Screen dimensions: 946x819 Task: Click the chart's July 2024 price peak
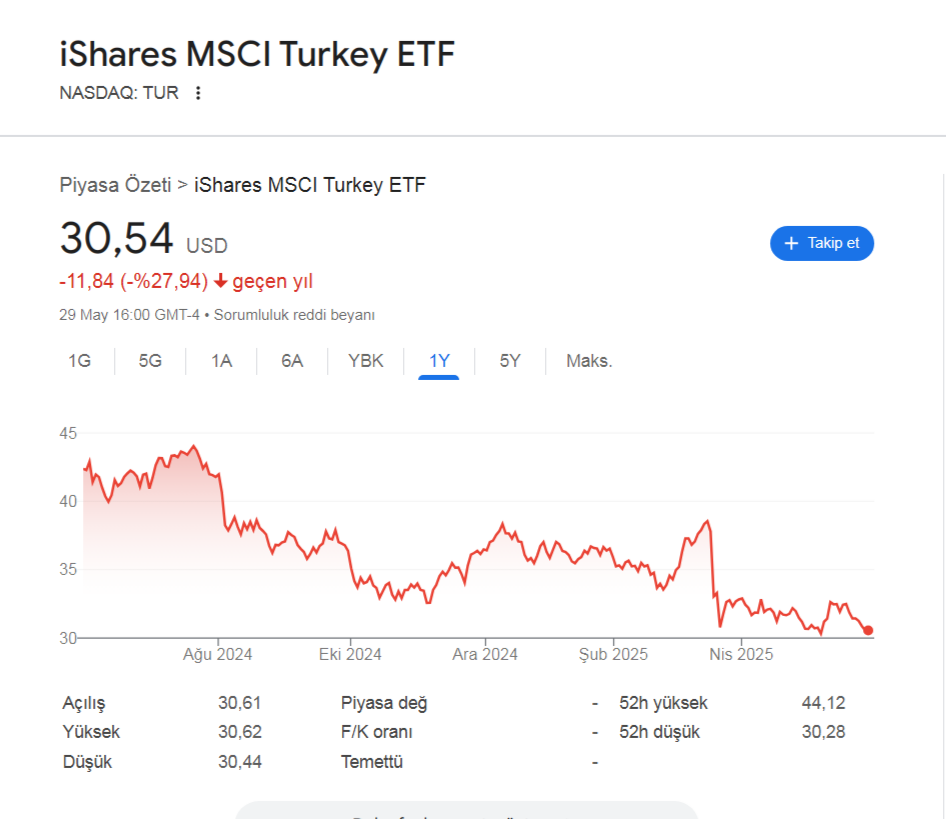(194, 446)
